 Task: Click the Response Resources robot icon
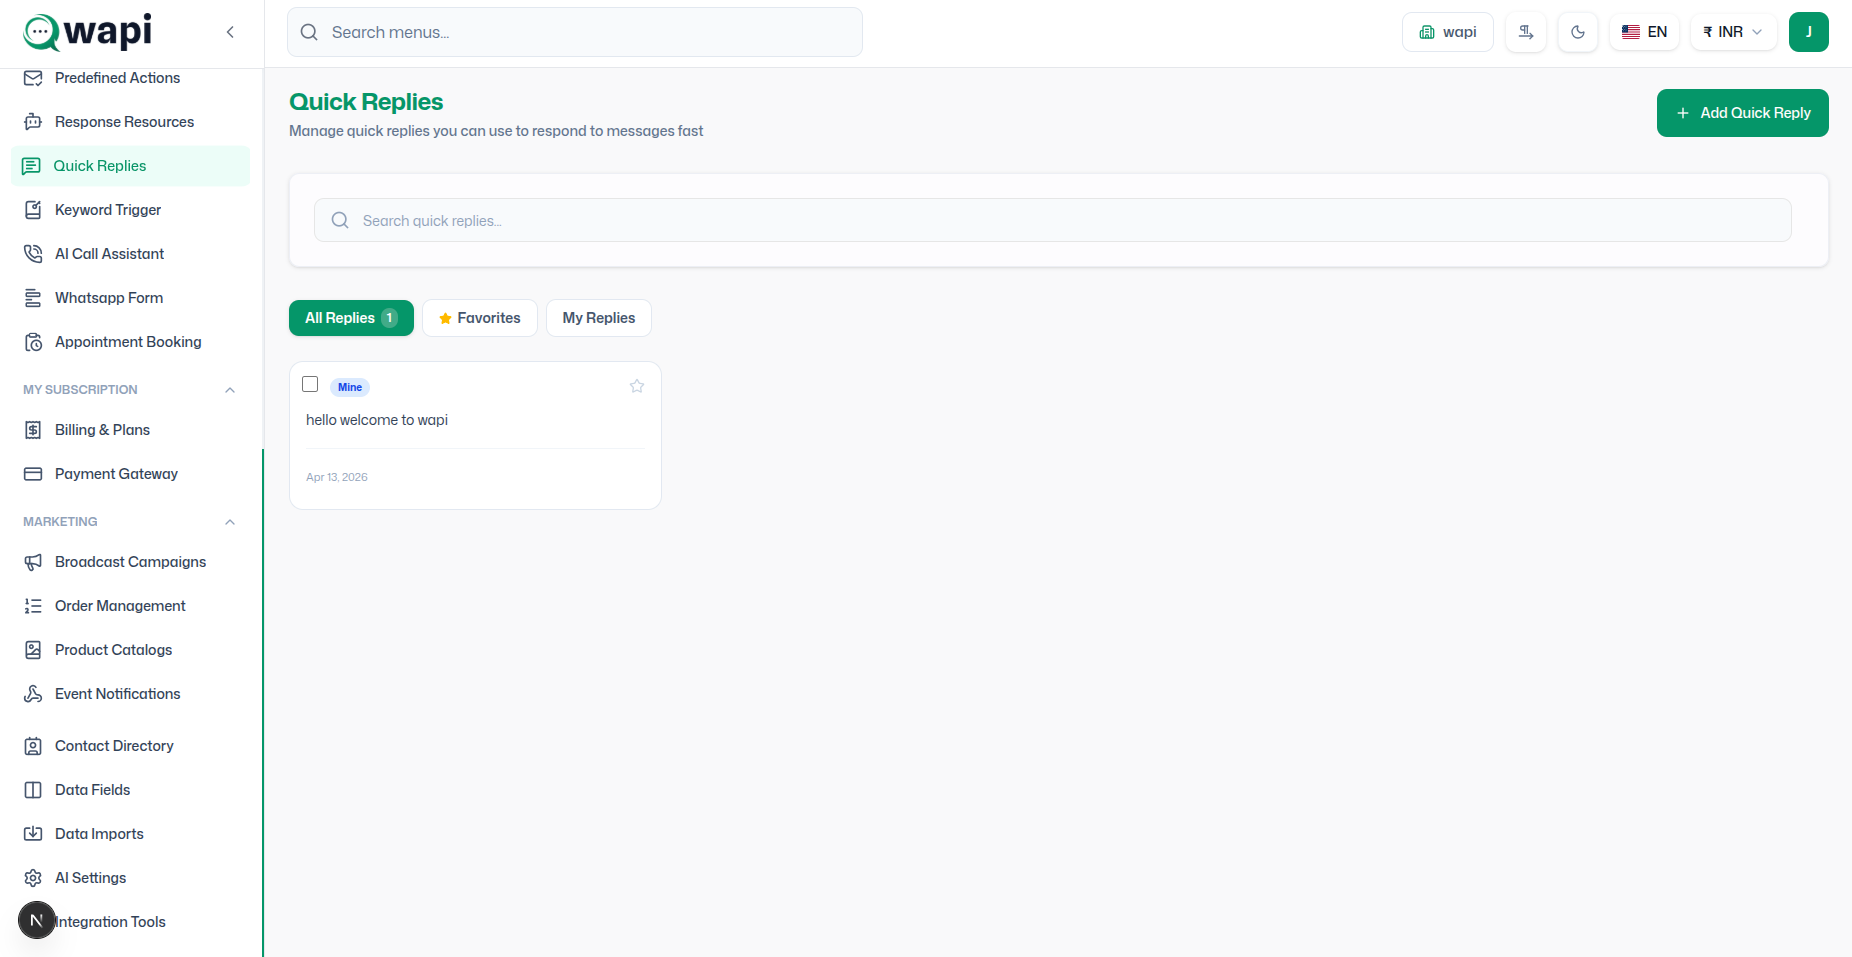click(x=33, y=122)
